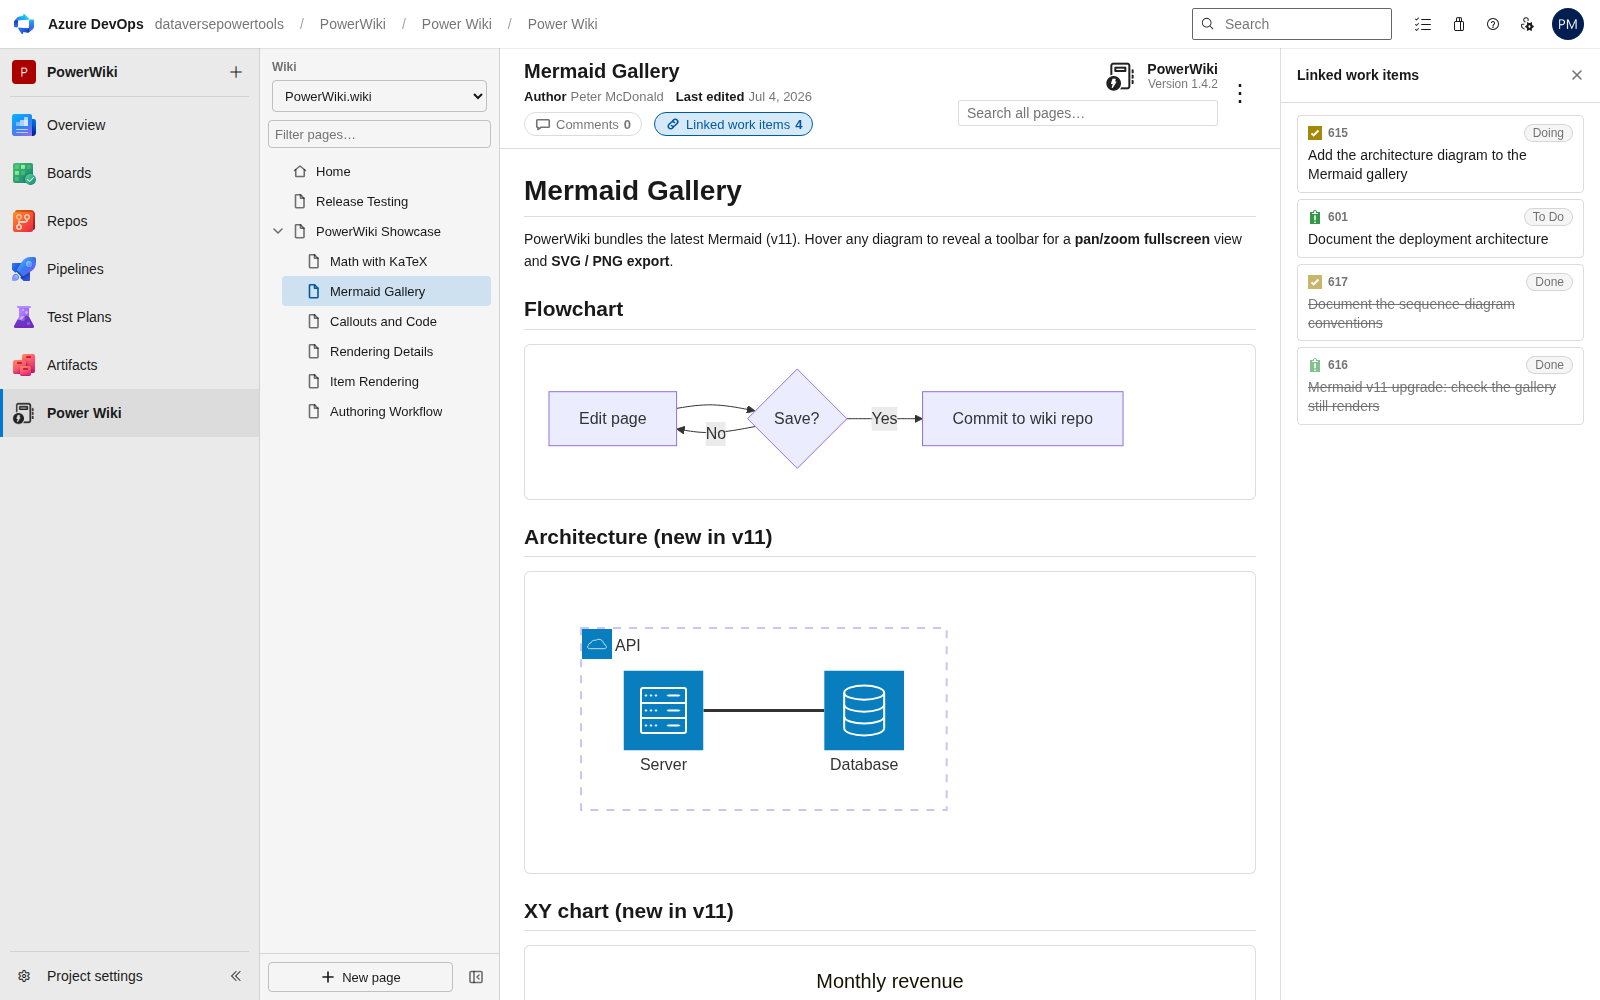Collapse the project sidebar with double-chevron icon

236,976
